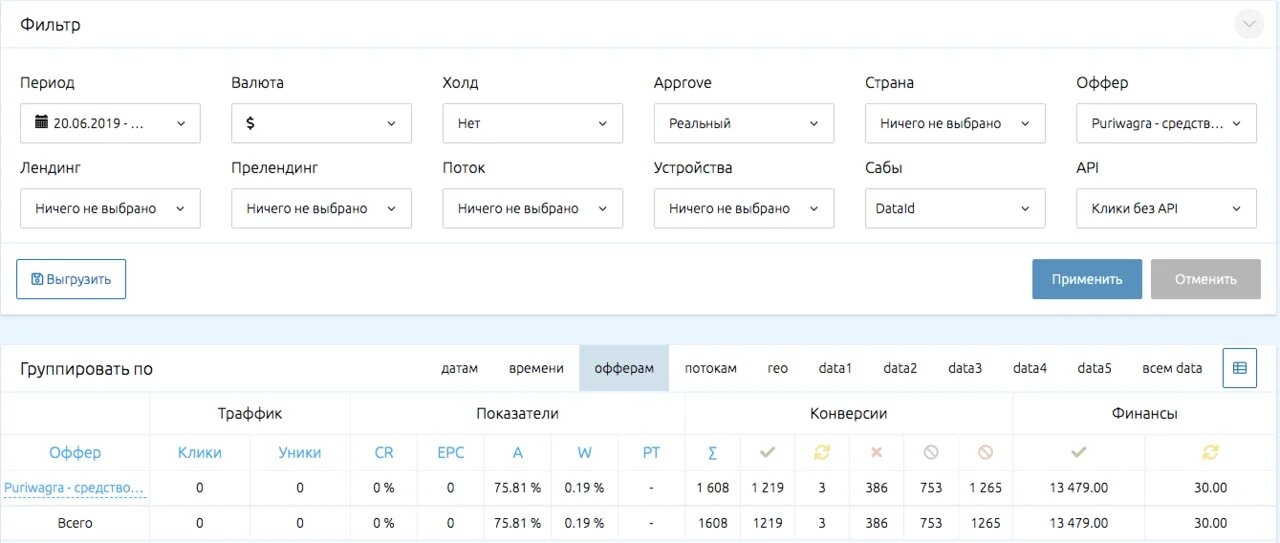The height and width of the screenshot is (543, 1280).
Task: Sort by Финансы yellow refresh column icon
Action: coord(1211,453)
